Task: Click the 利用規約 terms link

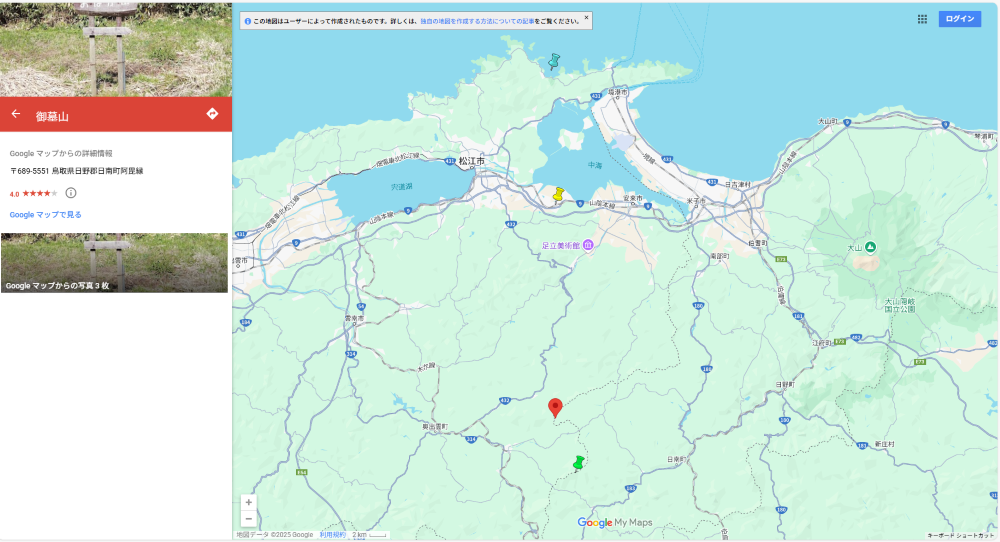Action: point(332,535)
